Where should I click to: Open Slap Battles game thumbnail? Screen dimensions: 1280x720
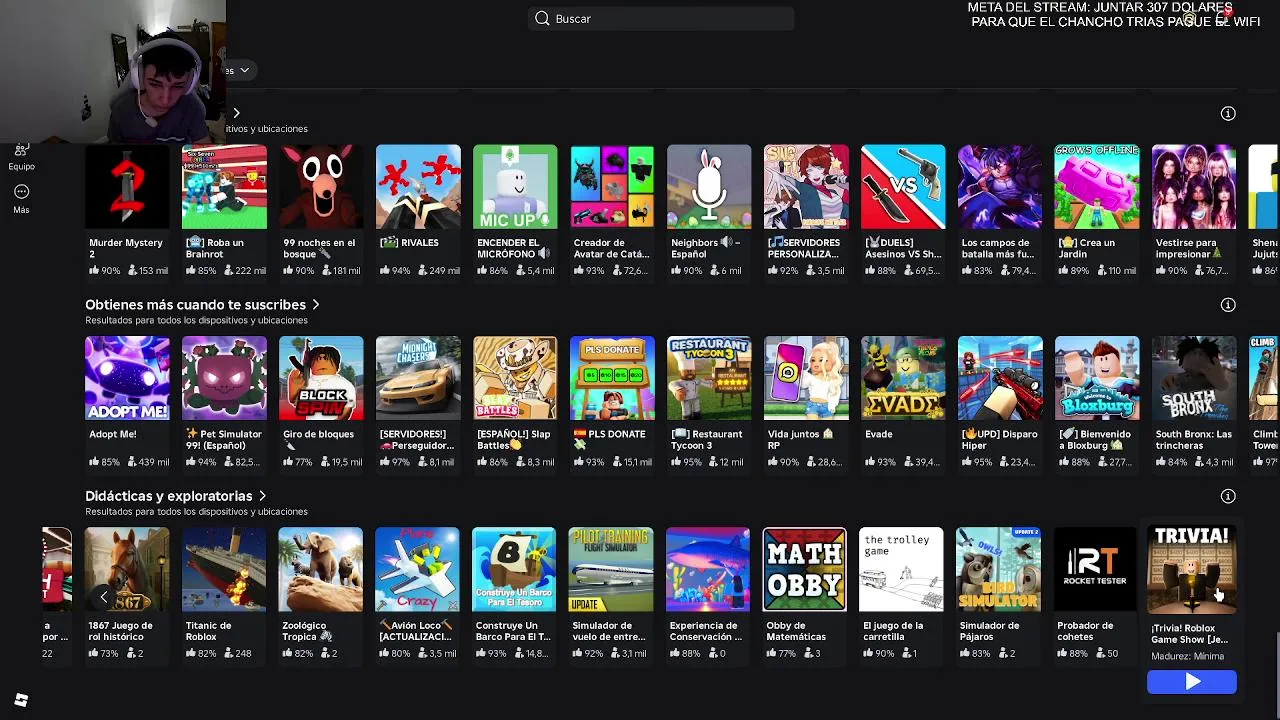tap(515, 378)
